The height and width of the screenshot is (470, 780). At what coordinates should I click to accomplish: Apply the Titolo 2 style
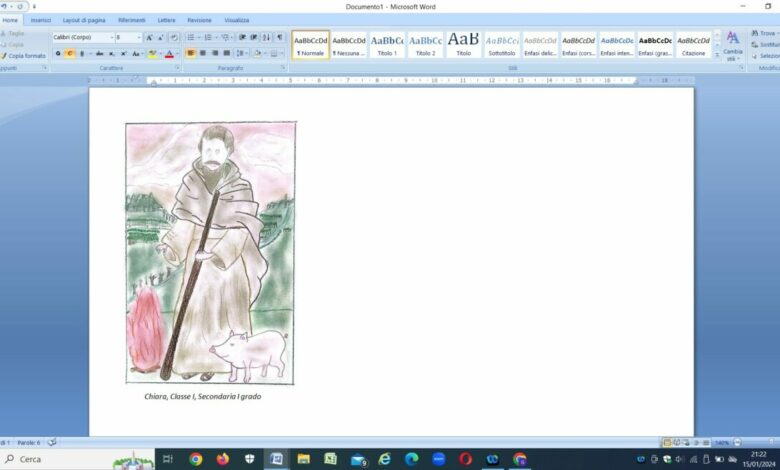point(425,45)
